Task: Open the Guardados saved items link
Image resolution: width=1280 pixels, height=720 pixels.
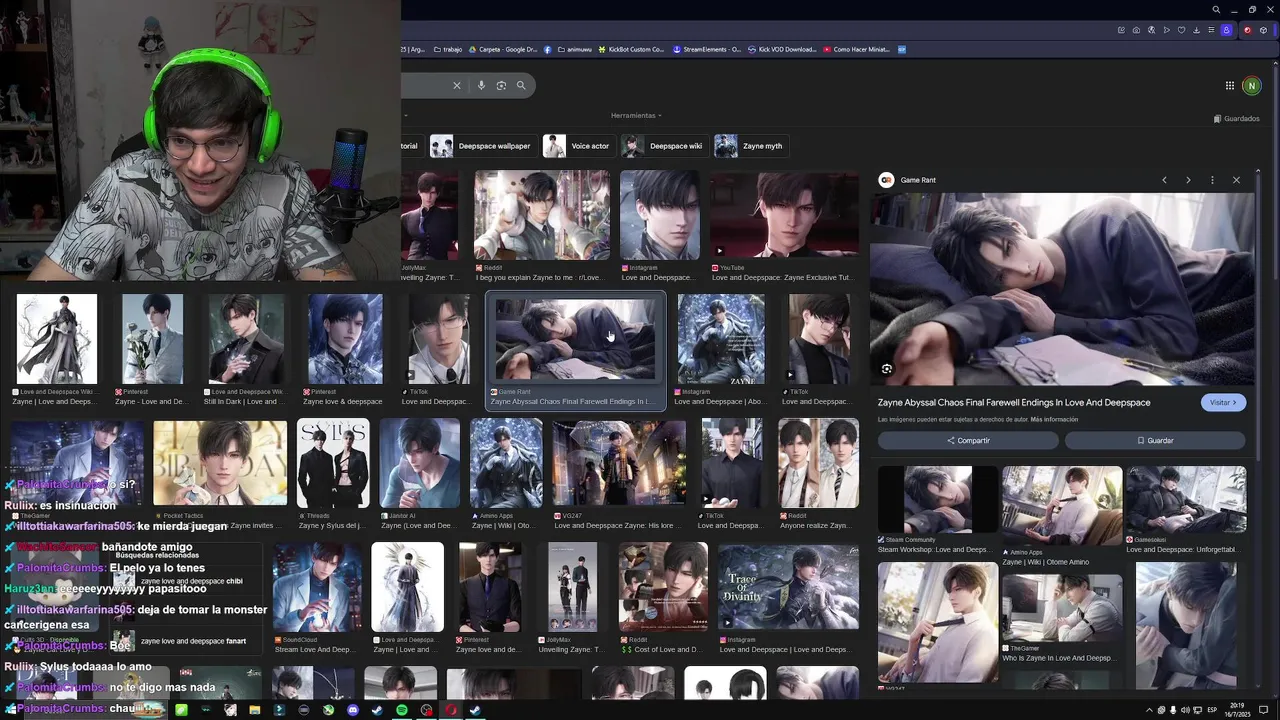Action: pos(1236,118)
